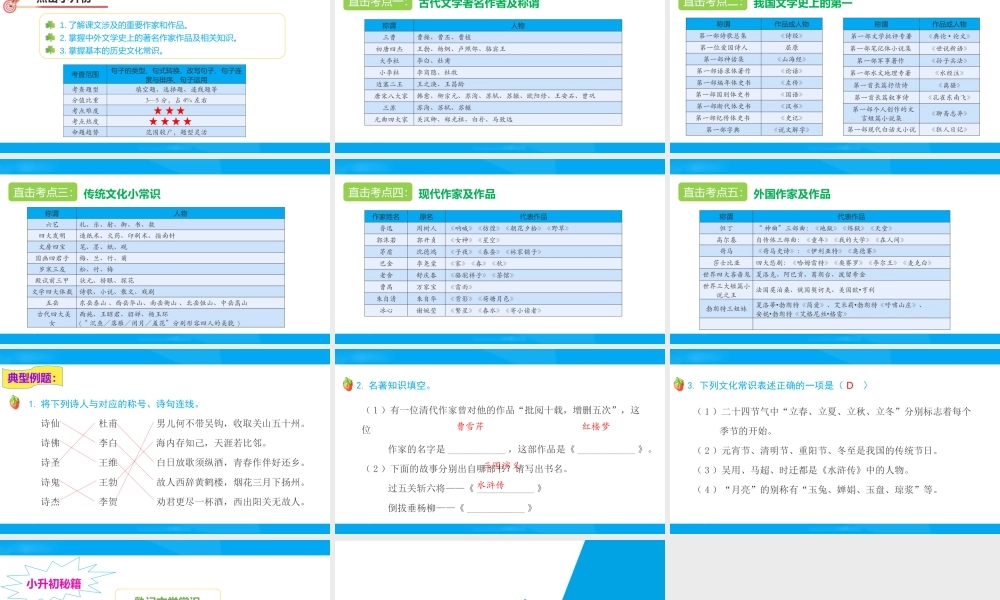Click the 考查范围 table header cell
This screenshot has width=1000, height=600.
click(x=85, y=75)
